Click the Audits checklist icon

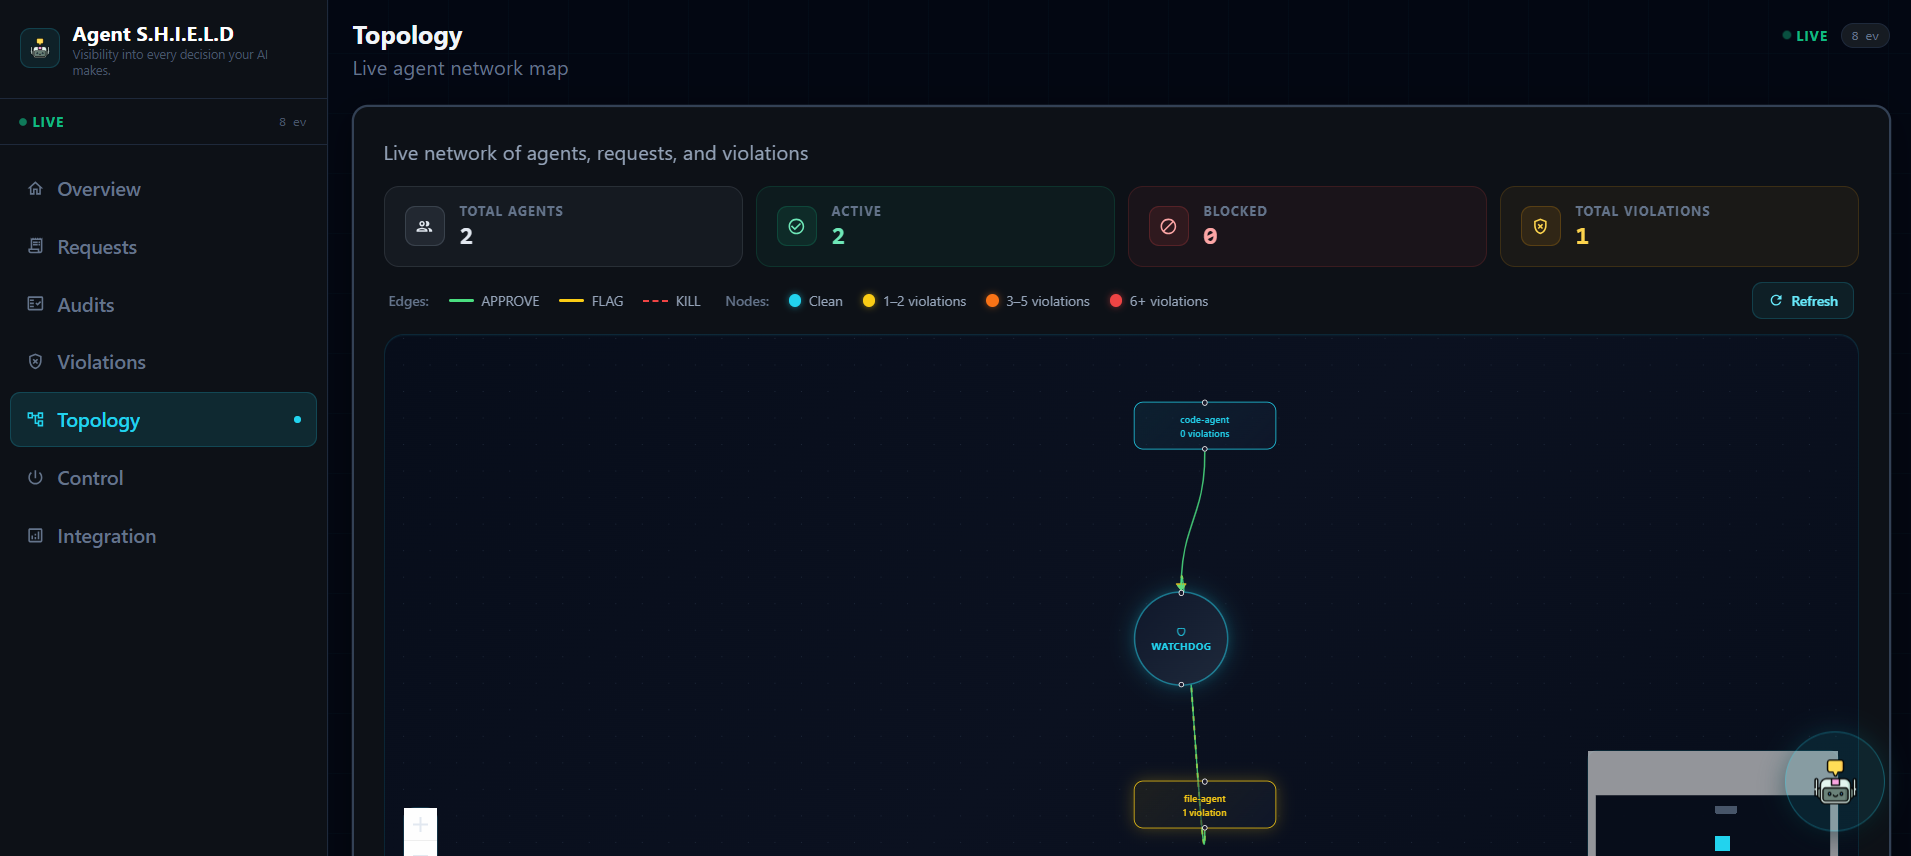pyautogui.click(x=35, y=304)
